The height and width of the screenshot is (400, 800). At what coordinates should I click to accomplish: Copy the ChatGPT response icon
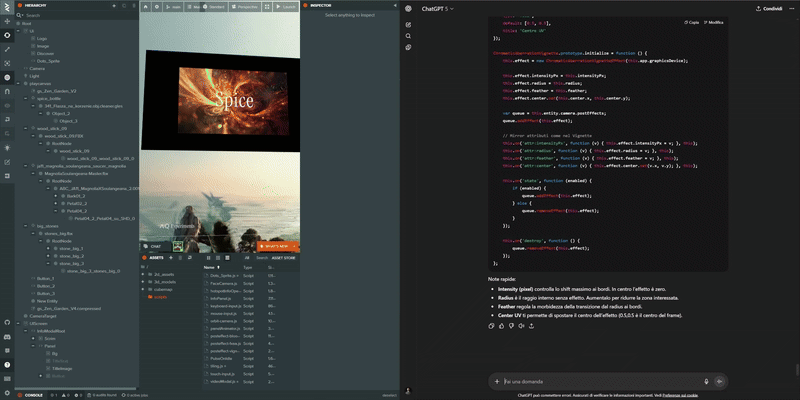point(491,326)
